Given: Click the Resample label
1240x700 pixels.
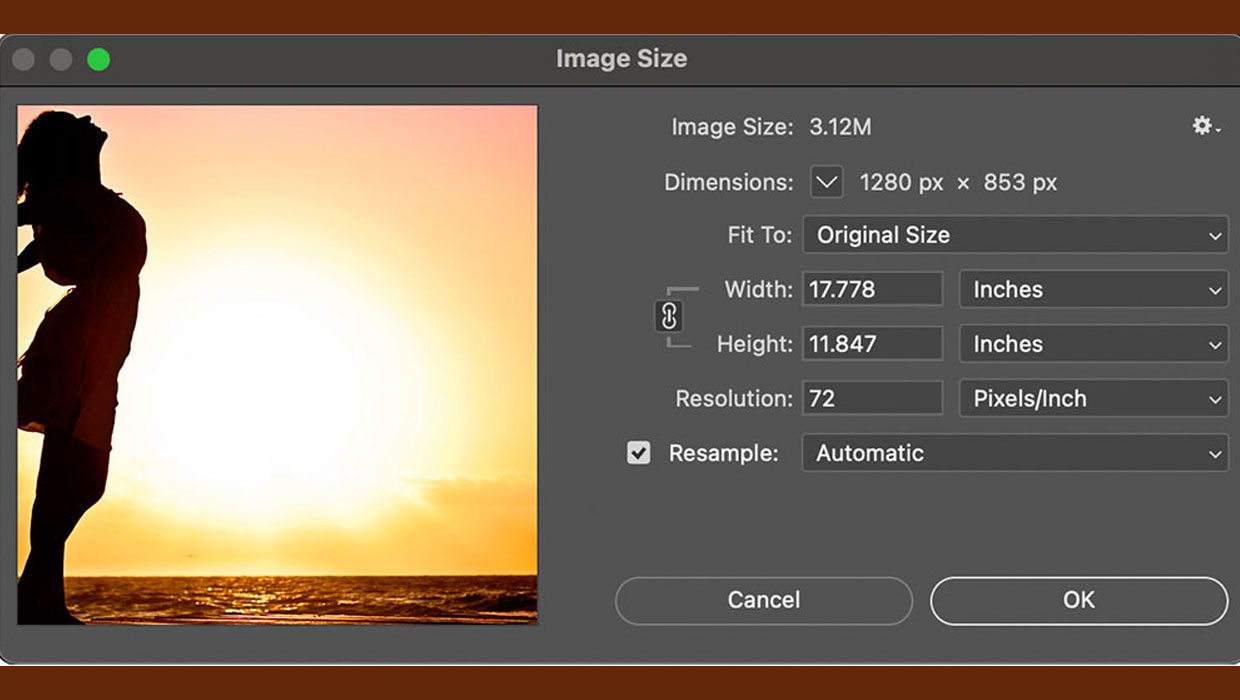Looking at the screenshot, I should (x=723, y=453).
